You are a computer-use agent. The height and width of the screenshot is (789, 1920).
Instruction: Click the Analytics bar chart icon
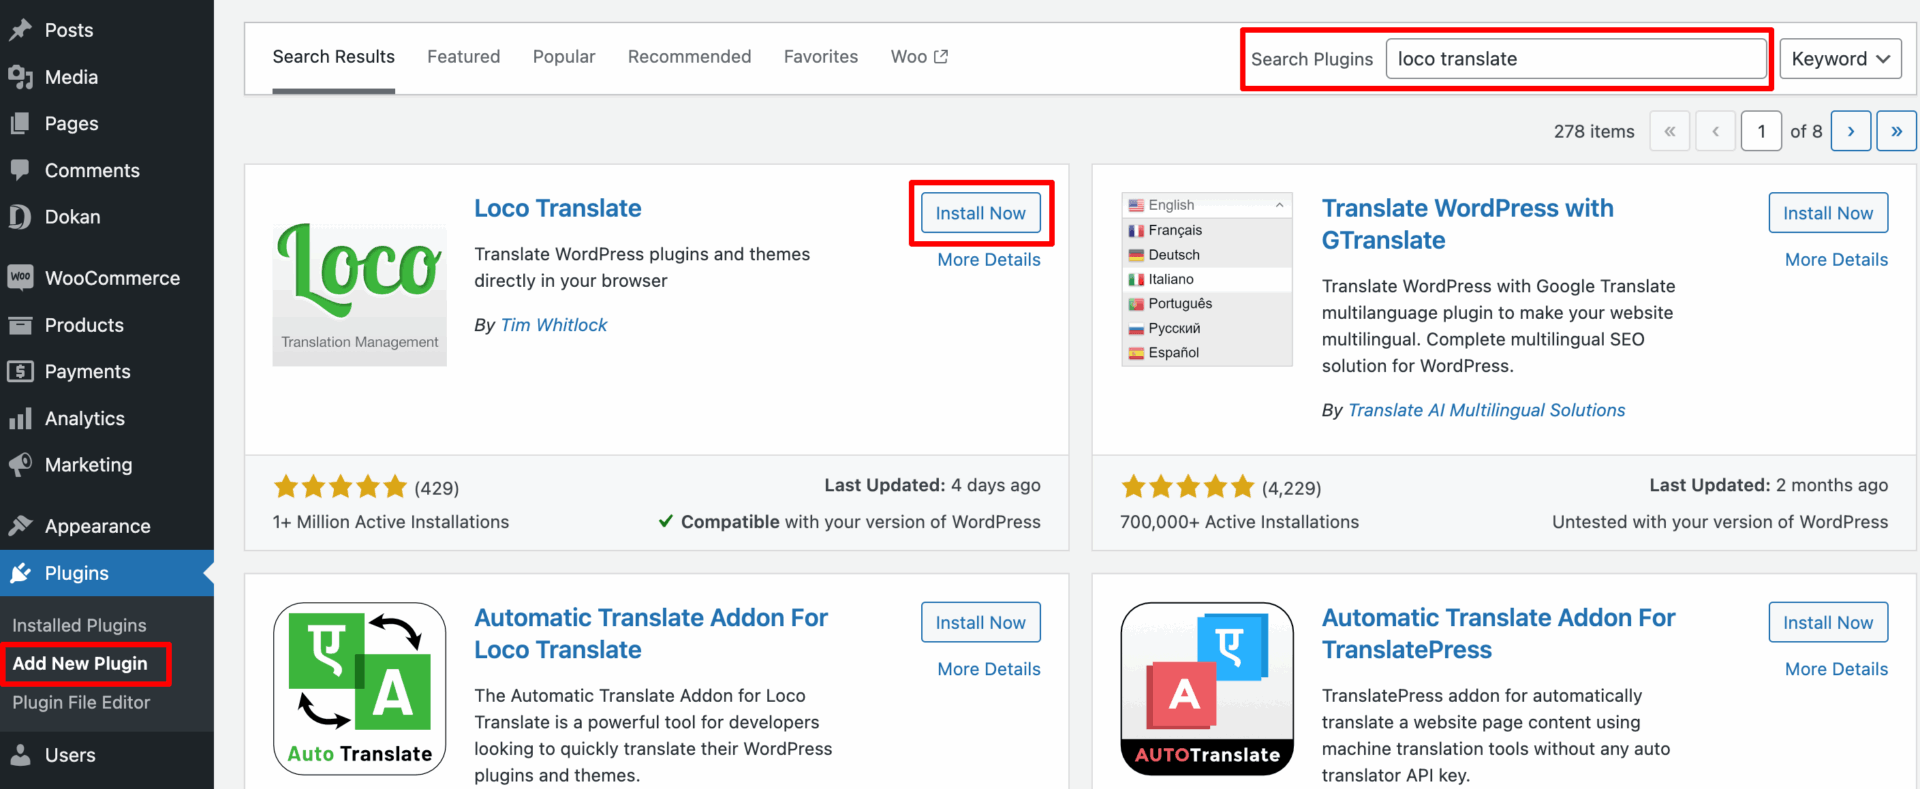click(20, 418)
